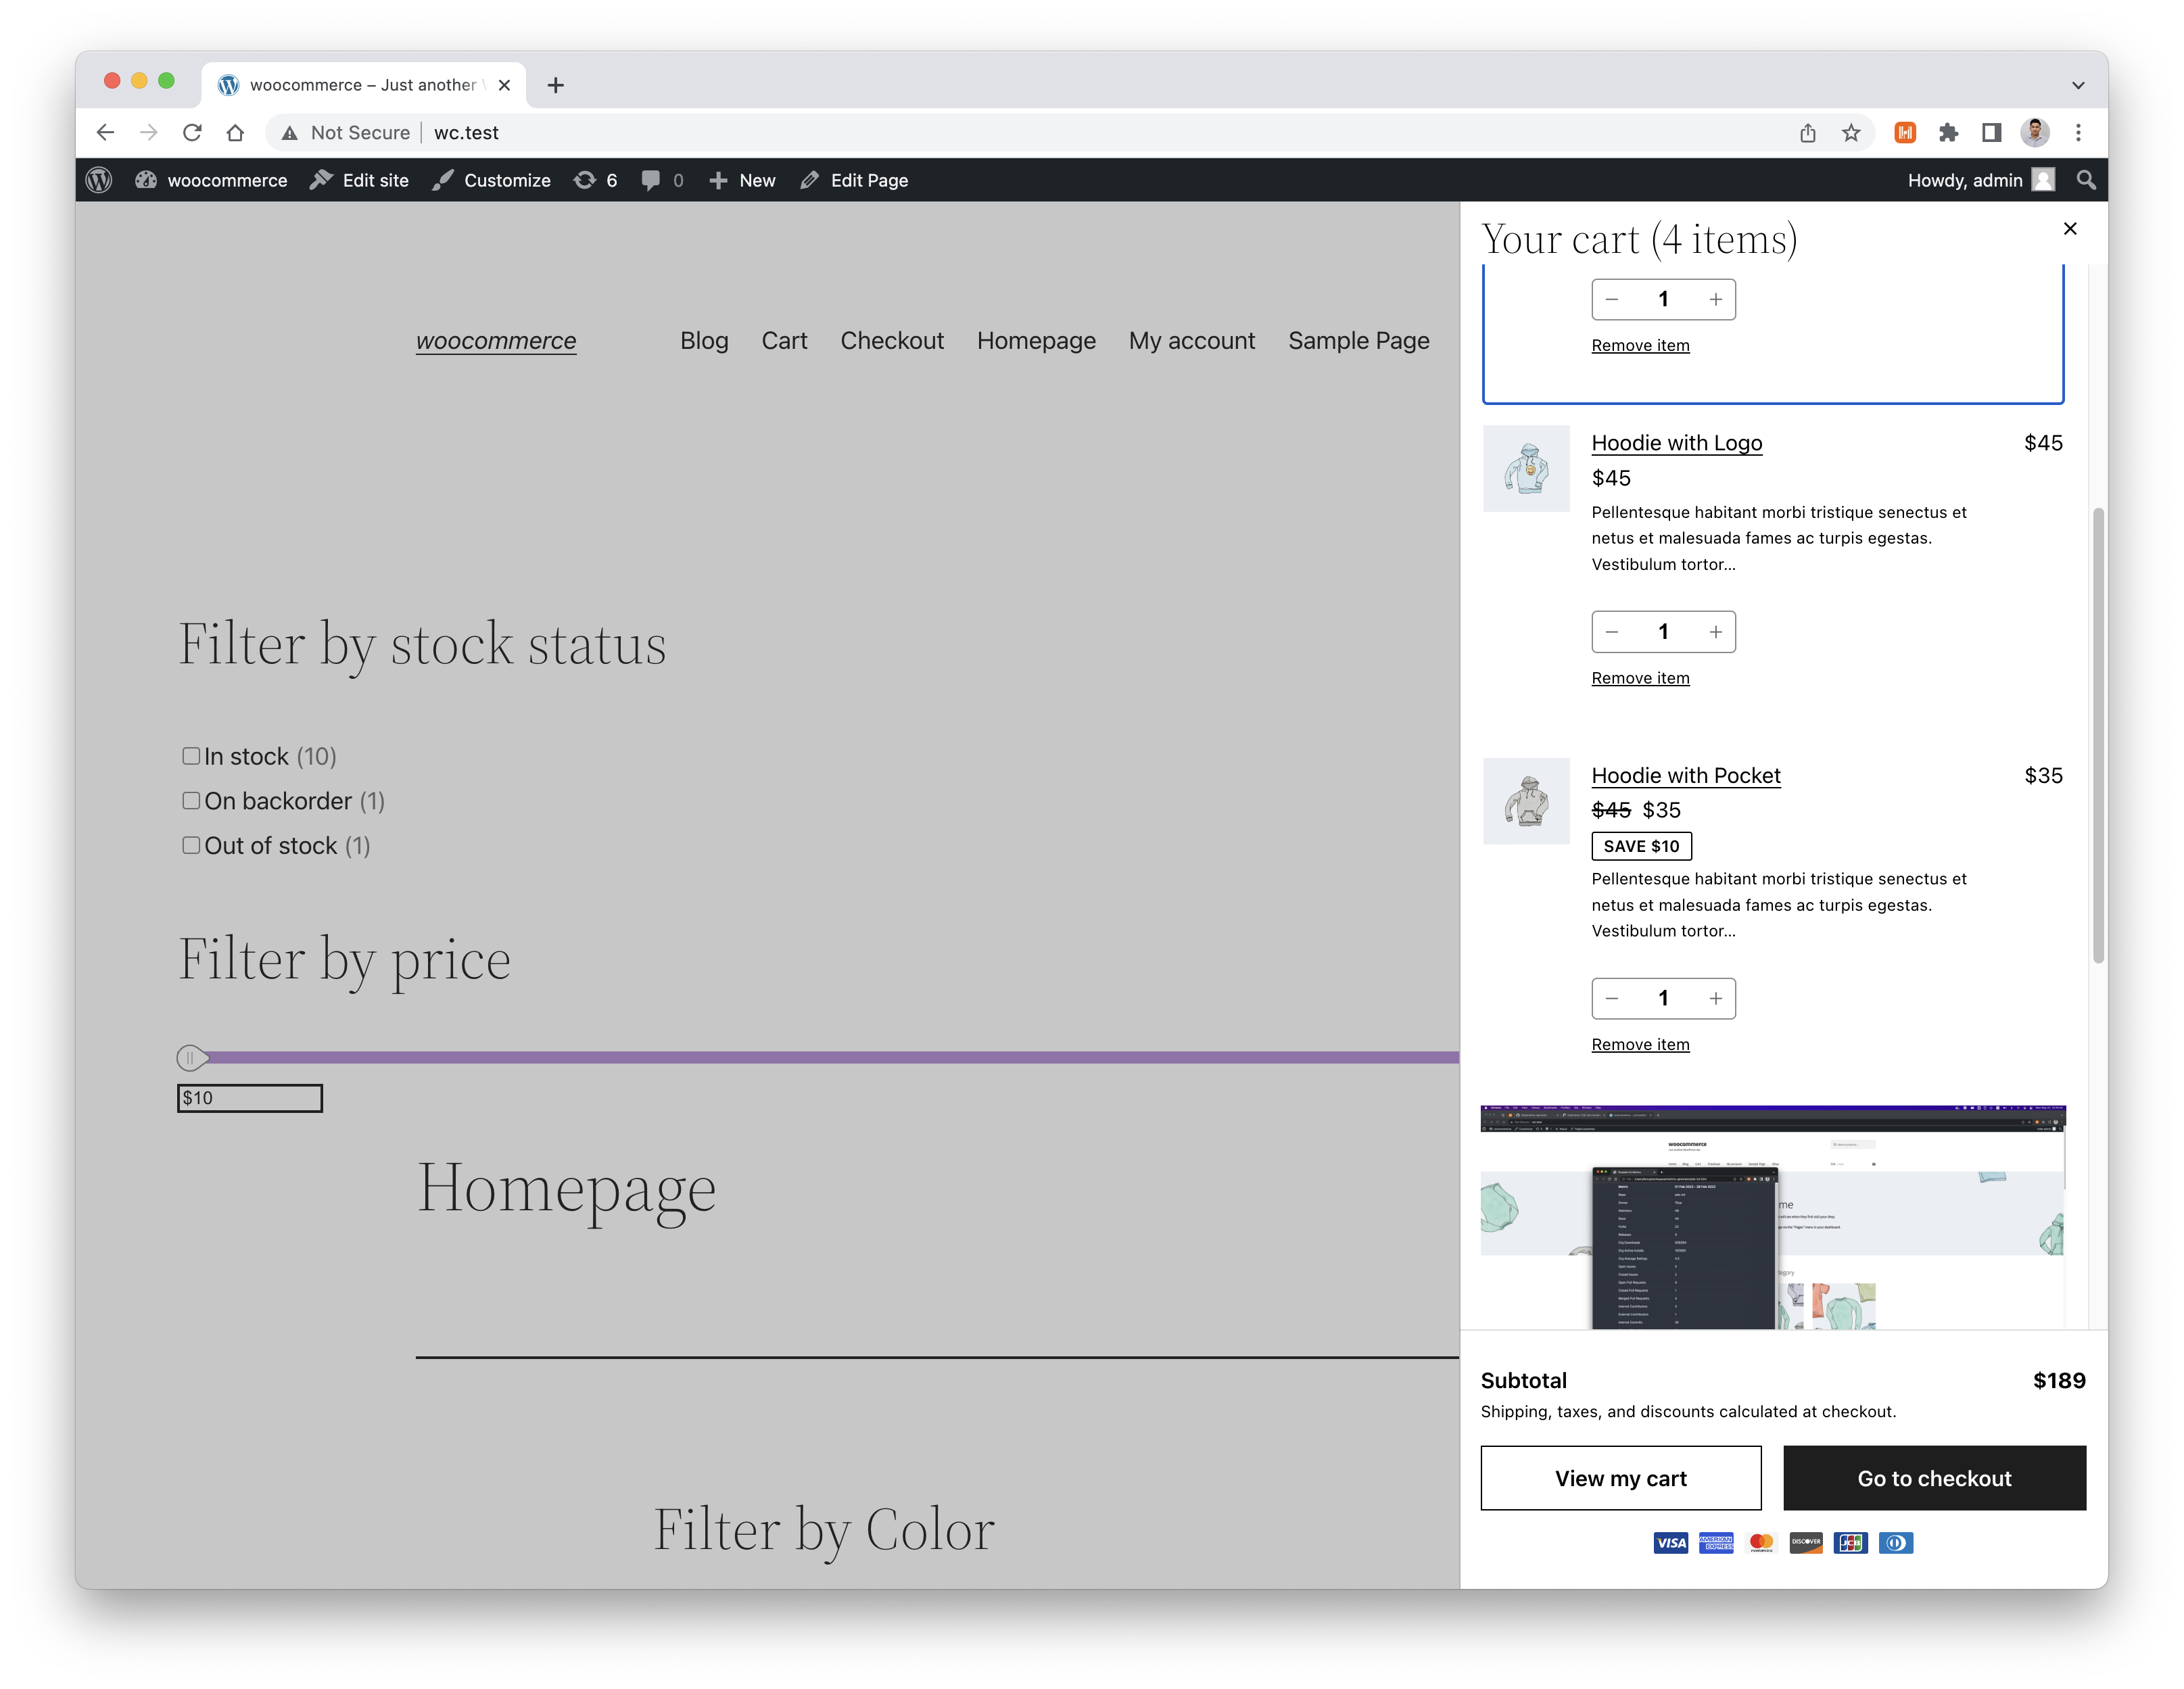Open the orange extension icon in toolbar
The width and height of the screenshot is (2184, 1689).
tap(1905, 132)
